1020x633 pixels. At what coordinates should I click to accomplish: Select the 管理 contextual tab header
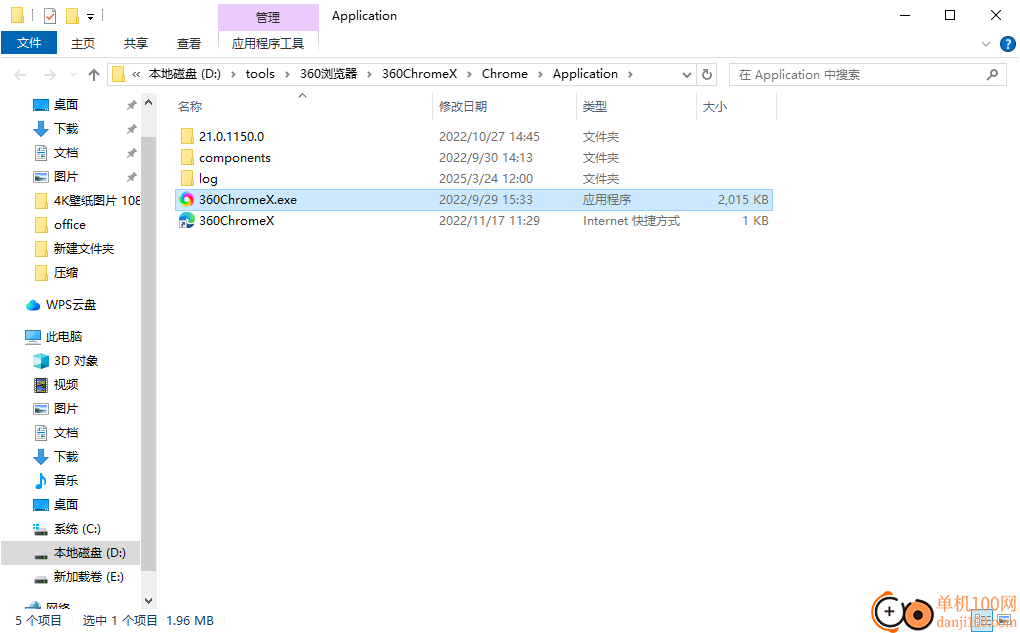pyautogui.click(x=268, y=18)
